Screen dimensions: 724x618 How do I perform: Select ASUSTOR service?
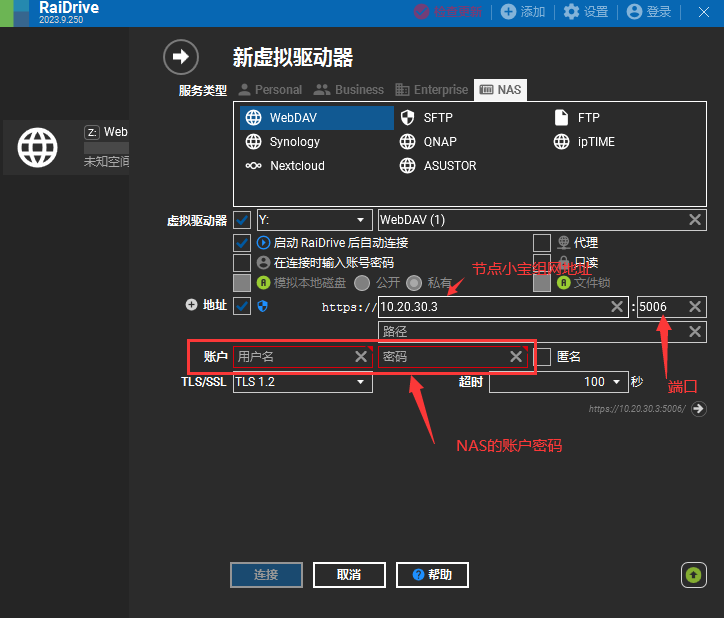tap(438, 166)
